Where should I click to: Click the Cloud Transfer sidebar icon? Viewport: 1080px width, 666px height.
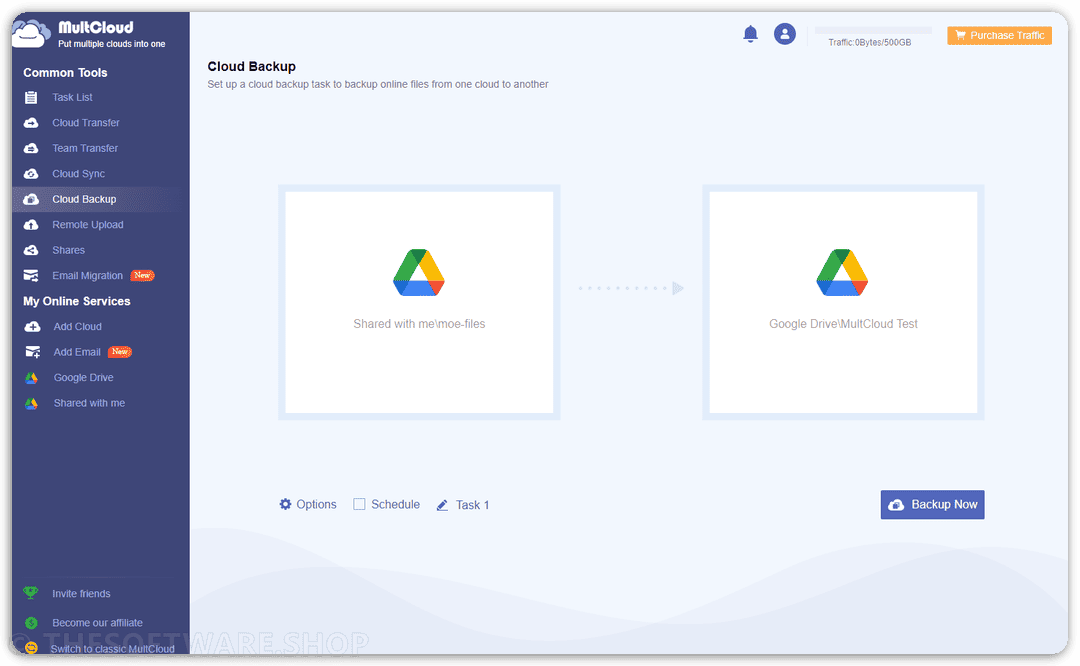pos(31,123)
